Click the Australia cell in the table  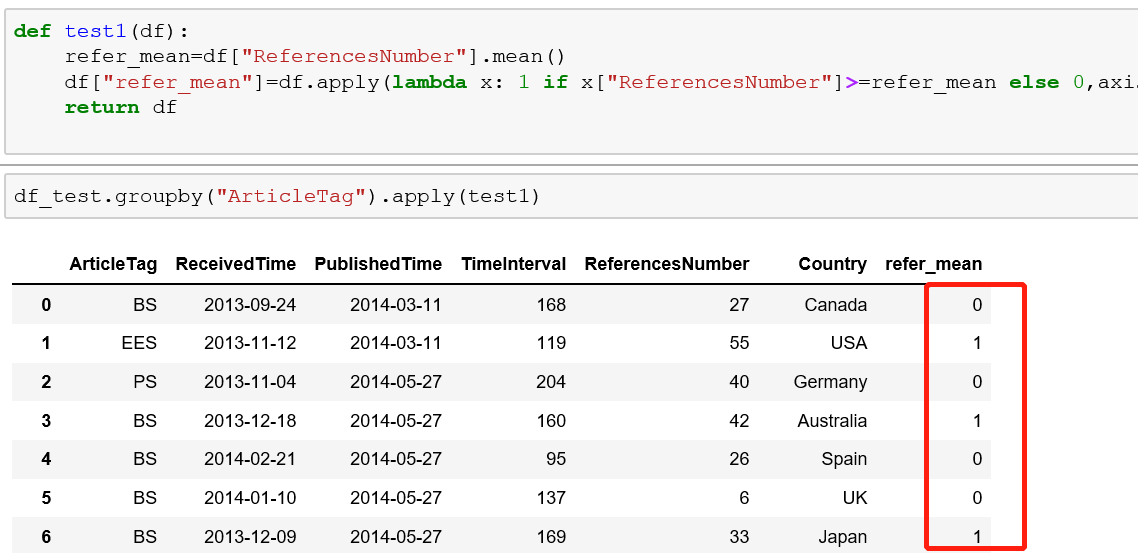coord(832,421)
